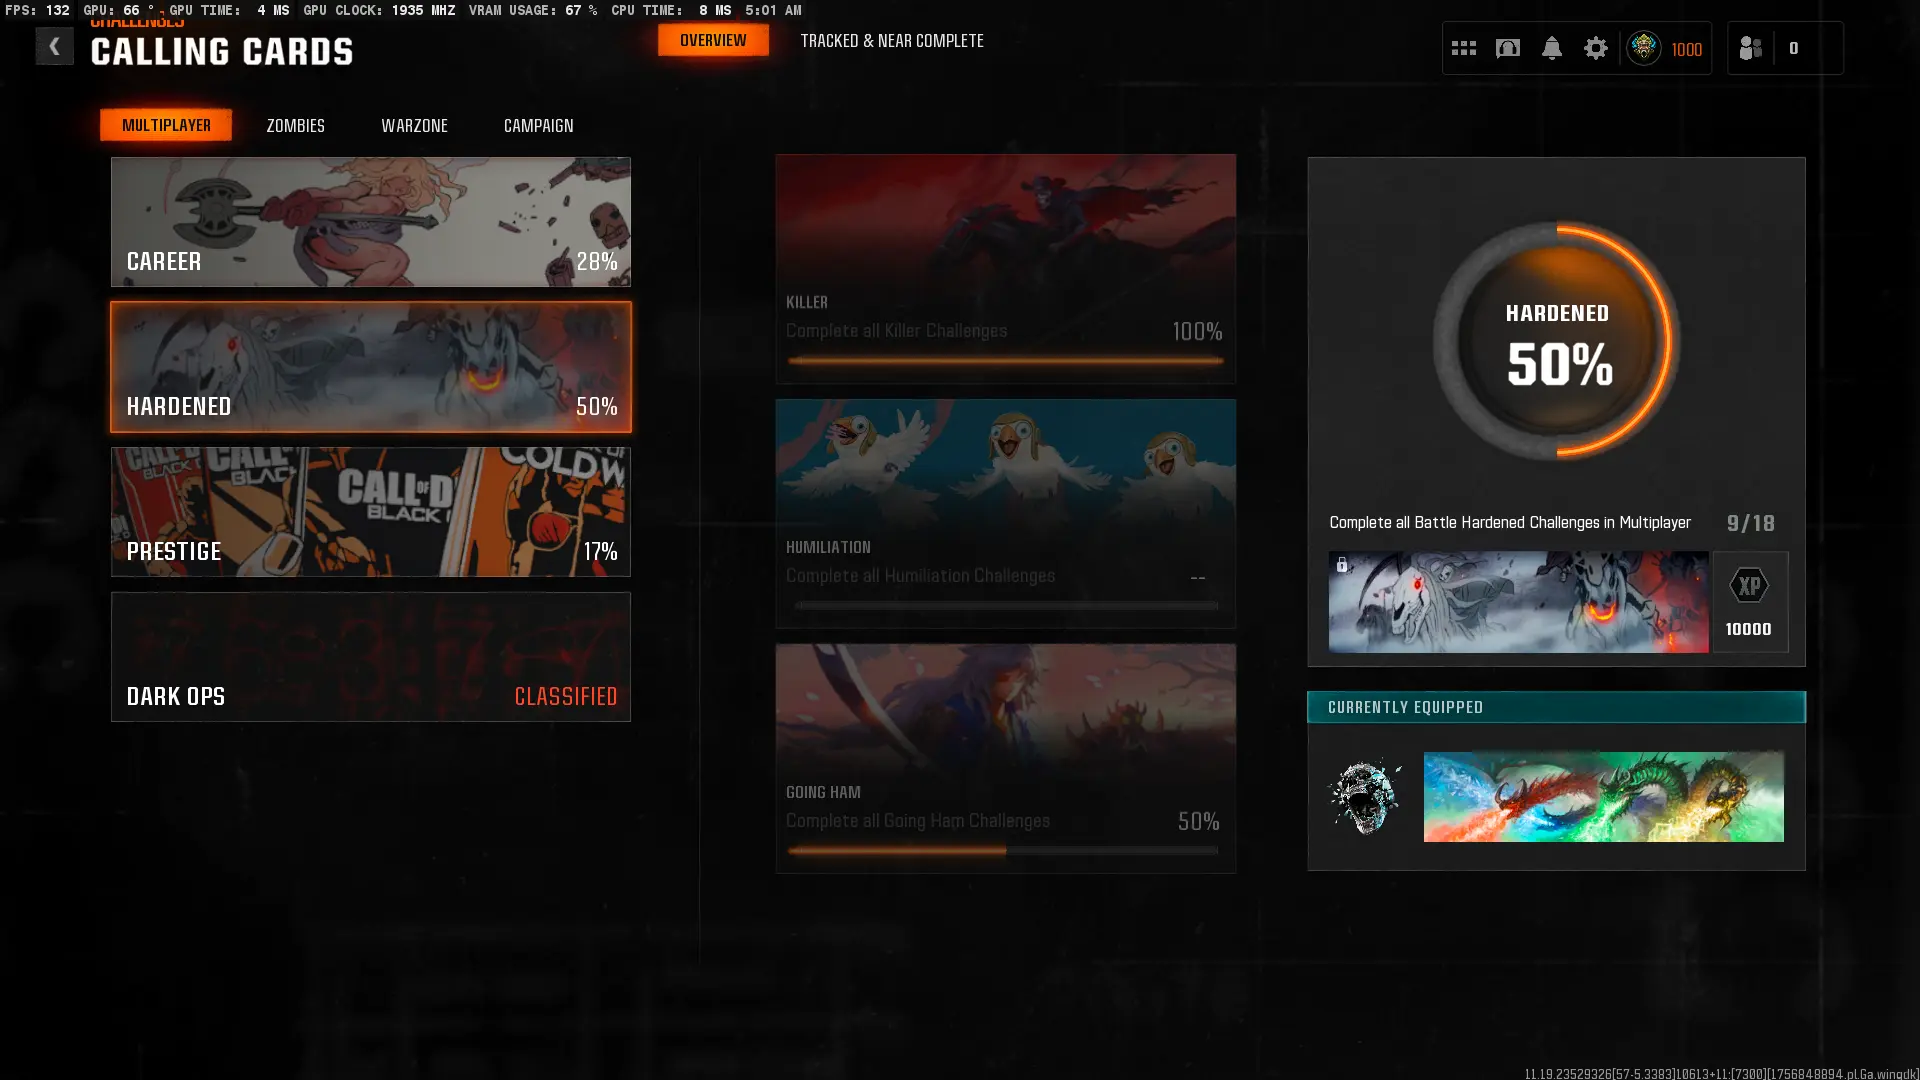The width and height of the screenshot is (1920, 1080).
Task: Select the Dark Ops classified category
Action: point(370,657)
